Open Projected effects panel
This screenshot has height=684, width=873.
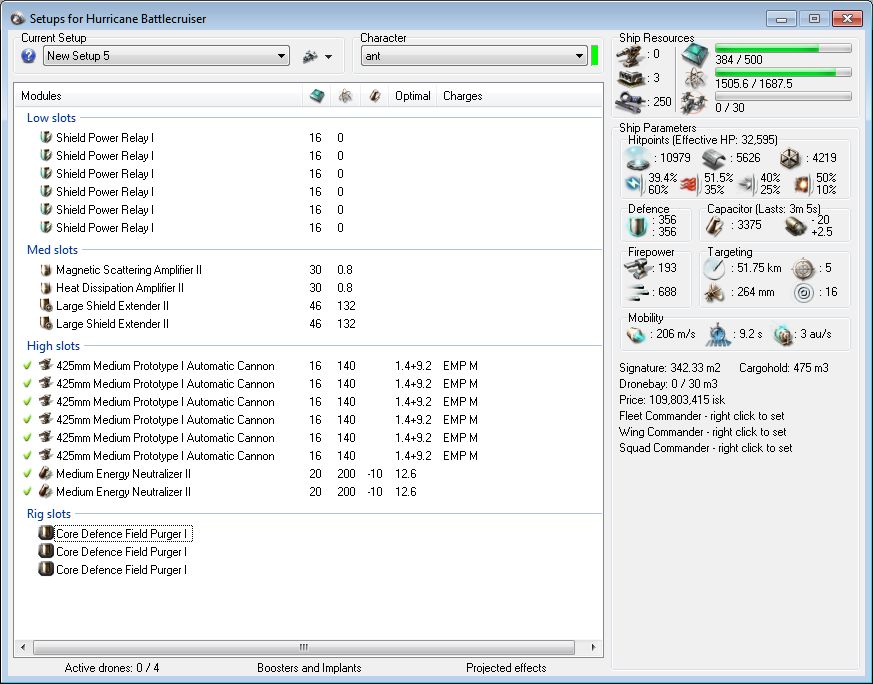[506, 668]
